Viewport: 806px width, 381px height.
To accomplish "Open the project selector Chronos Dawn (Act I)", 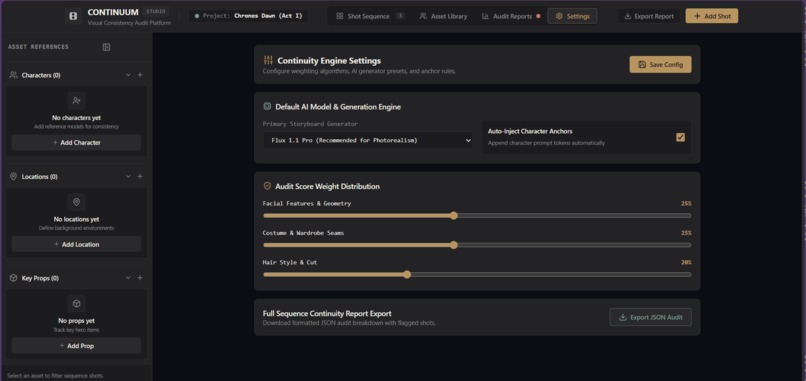I will 248,16.
